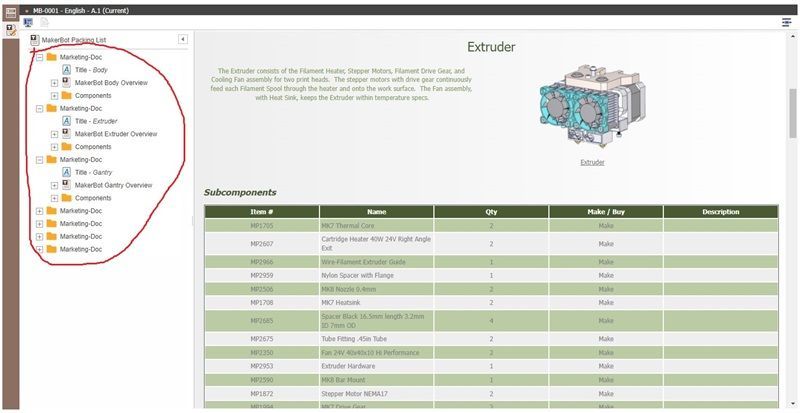
Task: Click the blank document icon in the toolbar
Action: tap(44, 22)
